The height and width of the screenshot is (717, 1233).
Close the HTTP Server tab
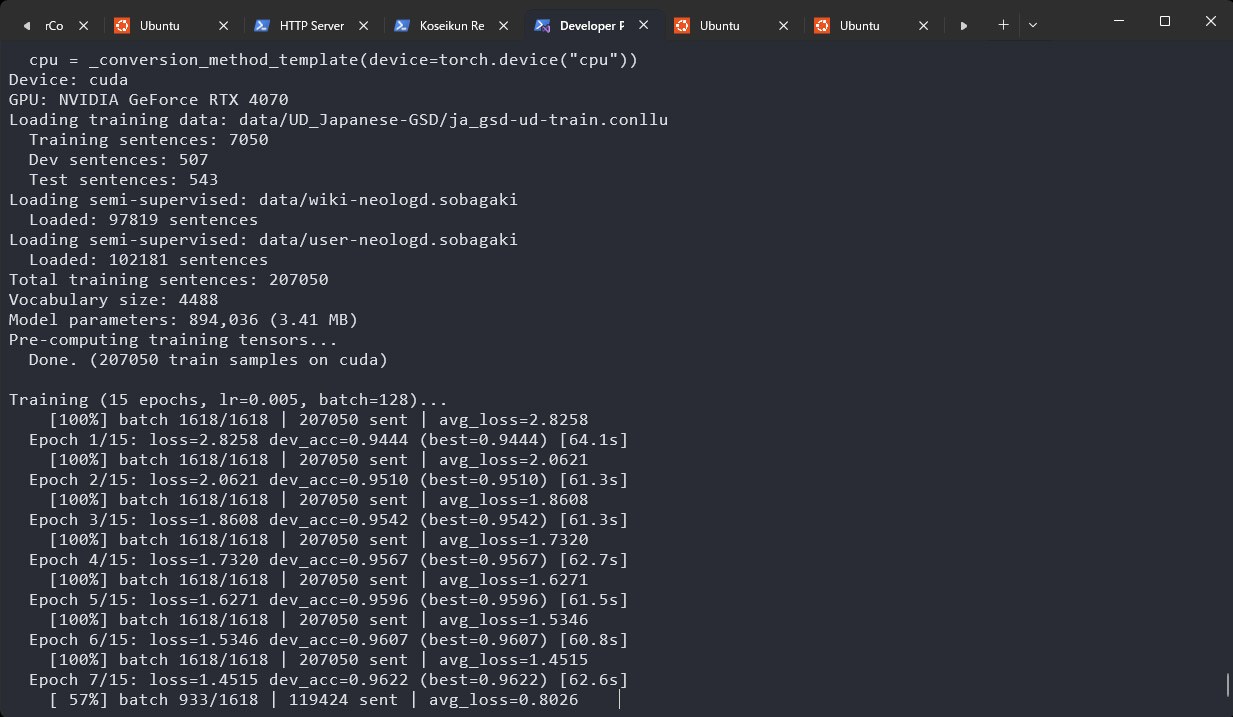click(x=363, y=25)
